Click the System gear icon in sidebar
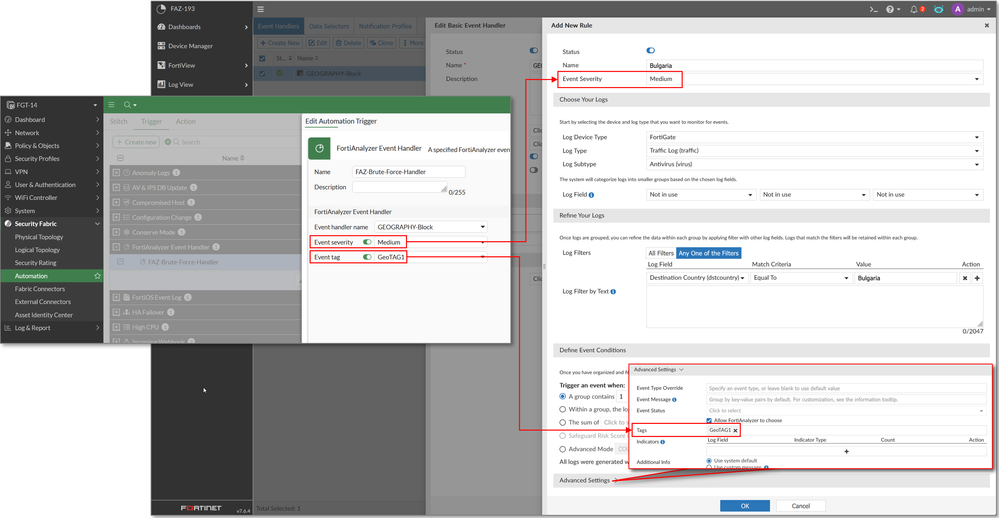The height and width of the screenshot is (518, 999). click(x=8, y=211)
